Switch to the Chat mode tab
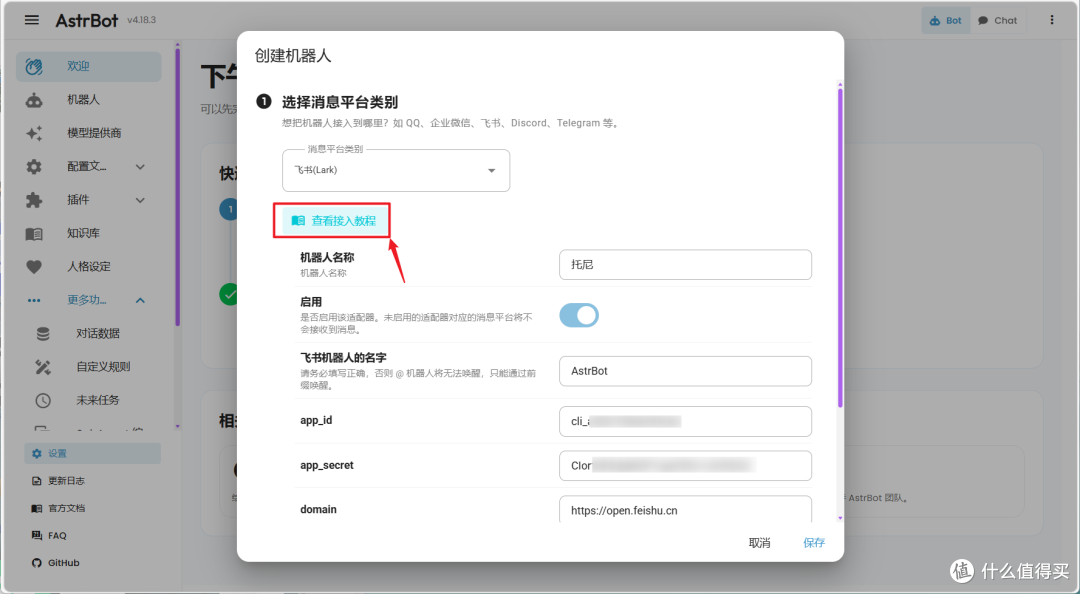The image size is (1080, 594). click(998, 21)
